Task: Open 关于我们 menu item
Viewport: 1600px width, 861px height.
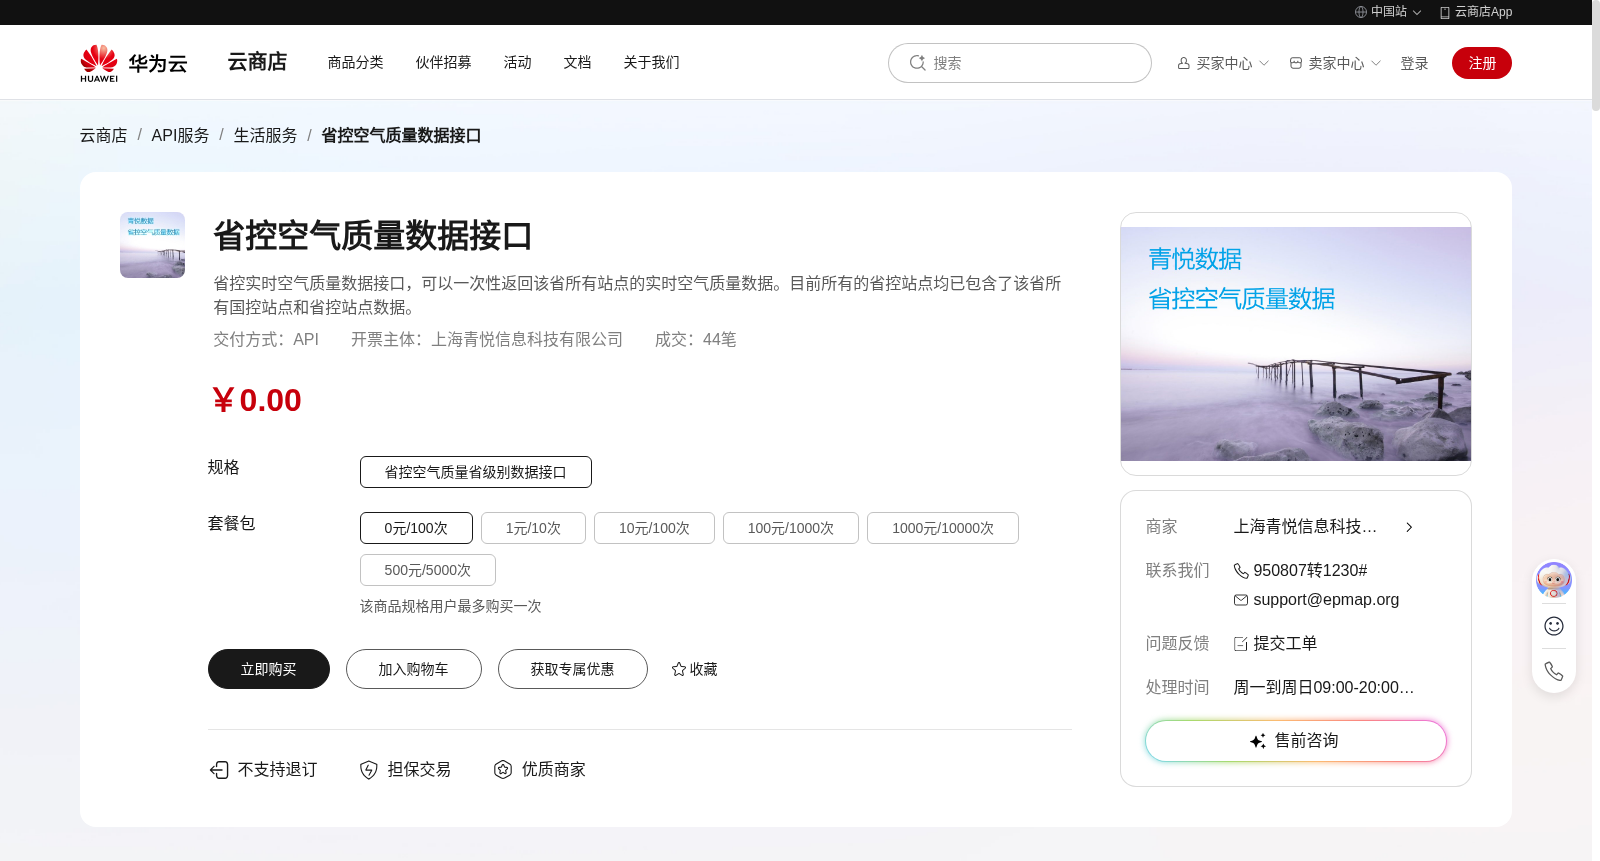Action: 651,62
